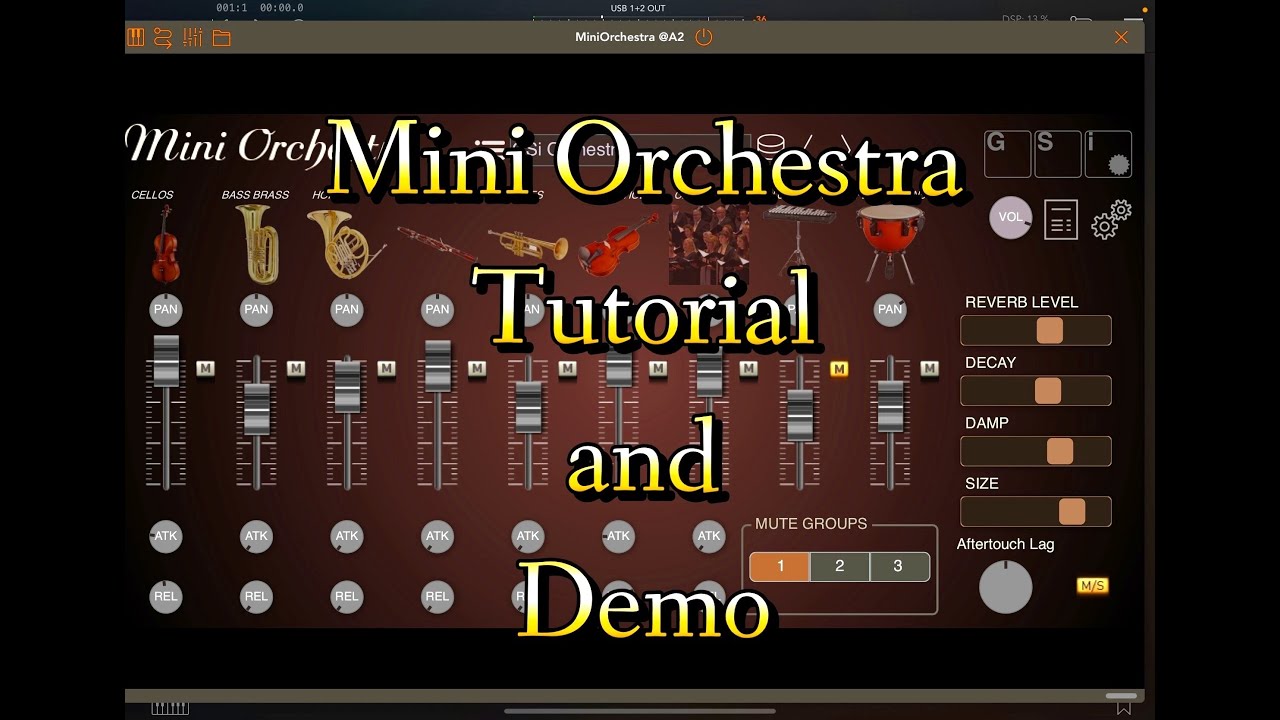
Task: Click the DECAY slider
Action: coord(1036,391)
